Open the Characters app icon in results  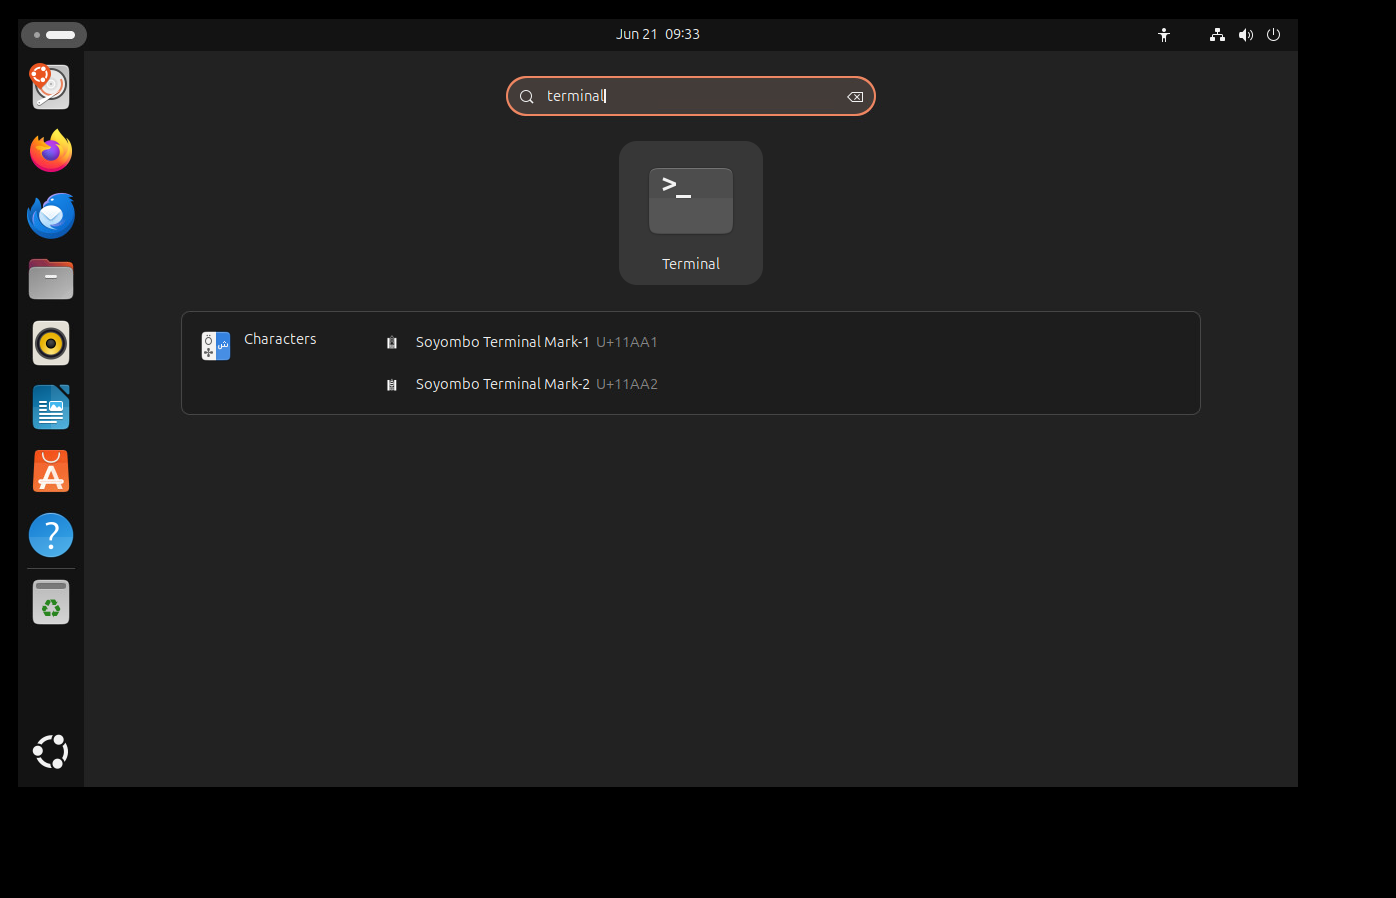click(x=215, y=345)
